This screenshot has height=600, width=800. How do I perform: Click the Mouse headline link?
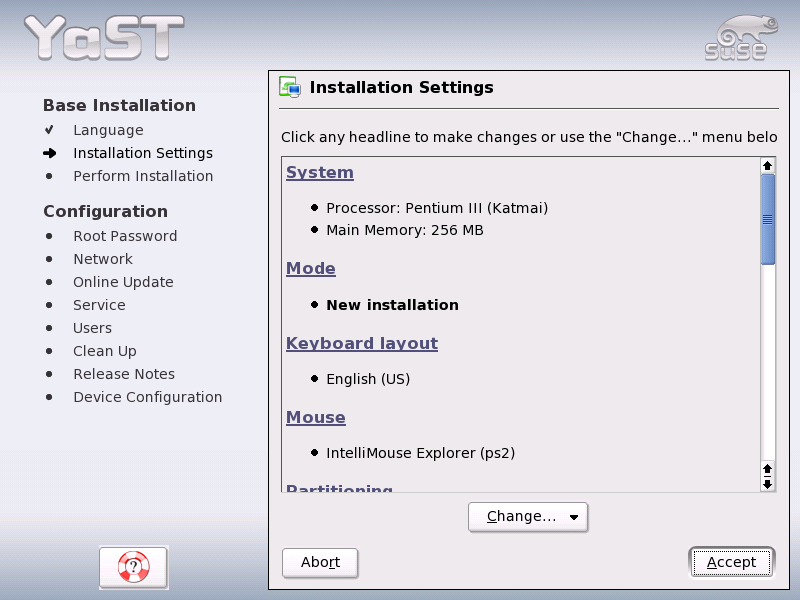click(x=316, y=418)
